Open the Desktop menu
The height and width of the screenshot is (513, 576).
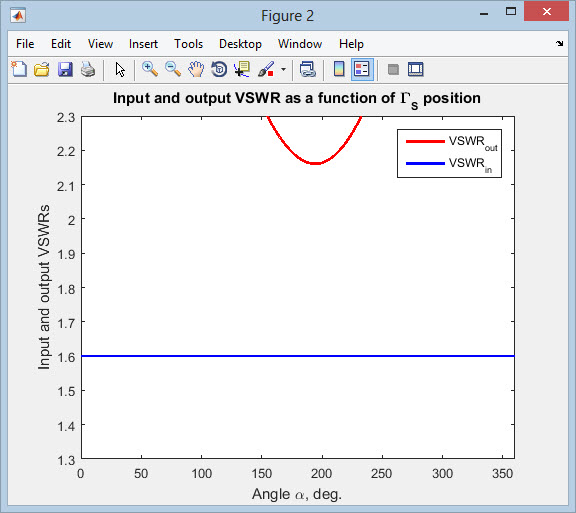(x=240, y=44)
